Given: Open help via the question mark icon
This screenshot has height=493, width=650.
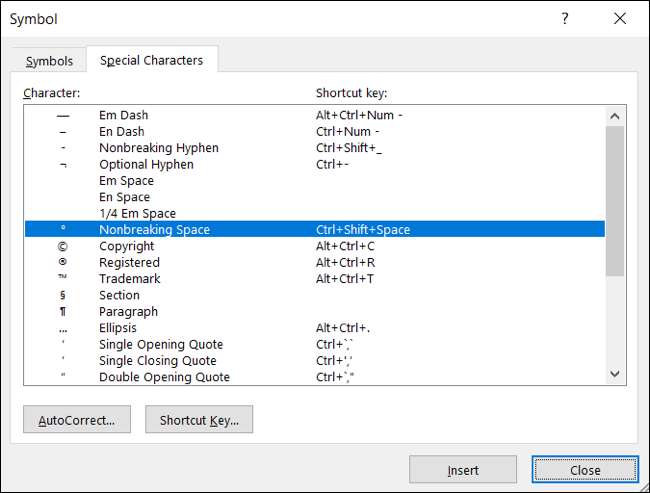Looking at the screenshot, I should click(x=565, y=19).
